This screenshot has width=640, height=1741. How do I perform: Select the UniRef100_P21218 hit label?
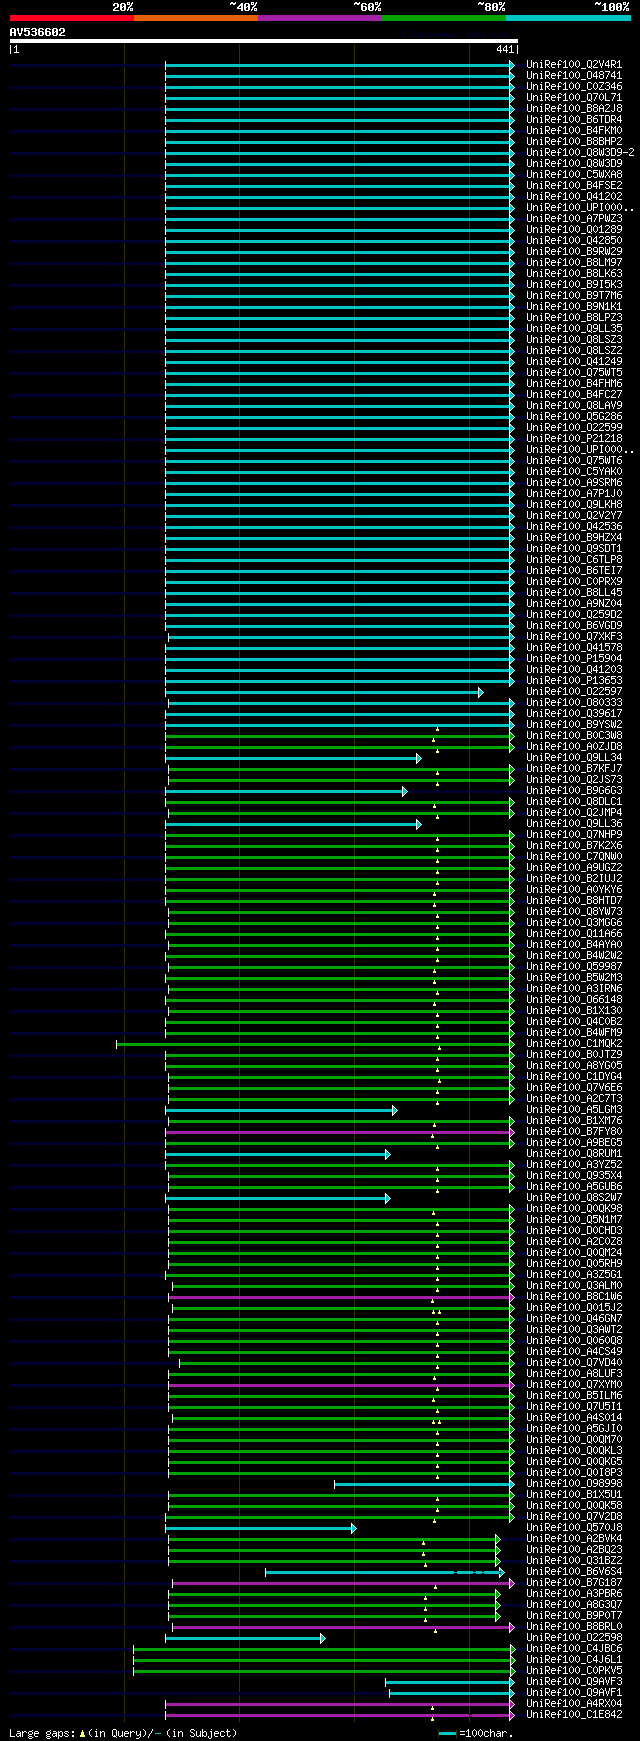pos(574,438)
